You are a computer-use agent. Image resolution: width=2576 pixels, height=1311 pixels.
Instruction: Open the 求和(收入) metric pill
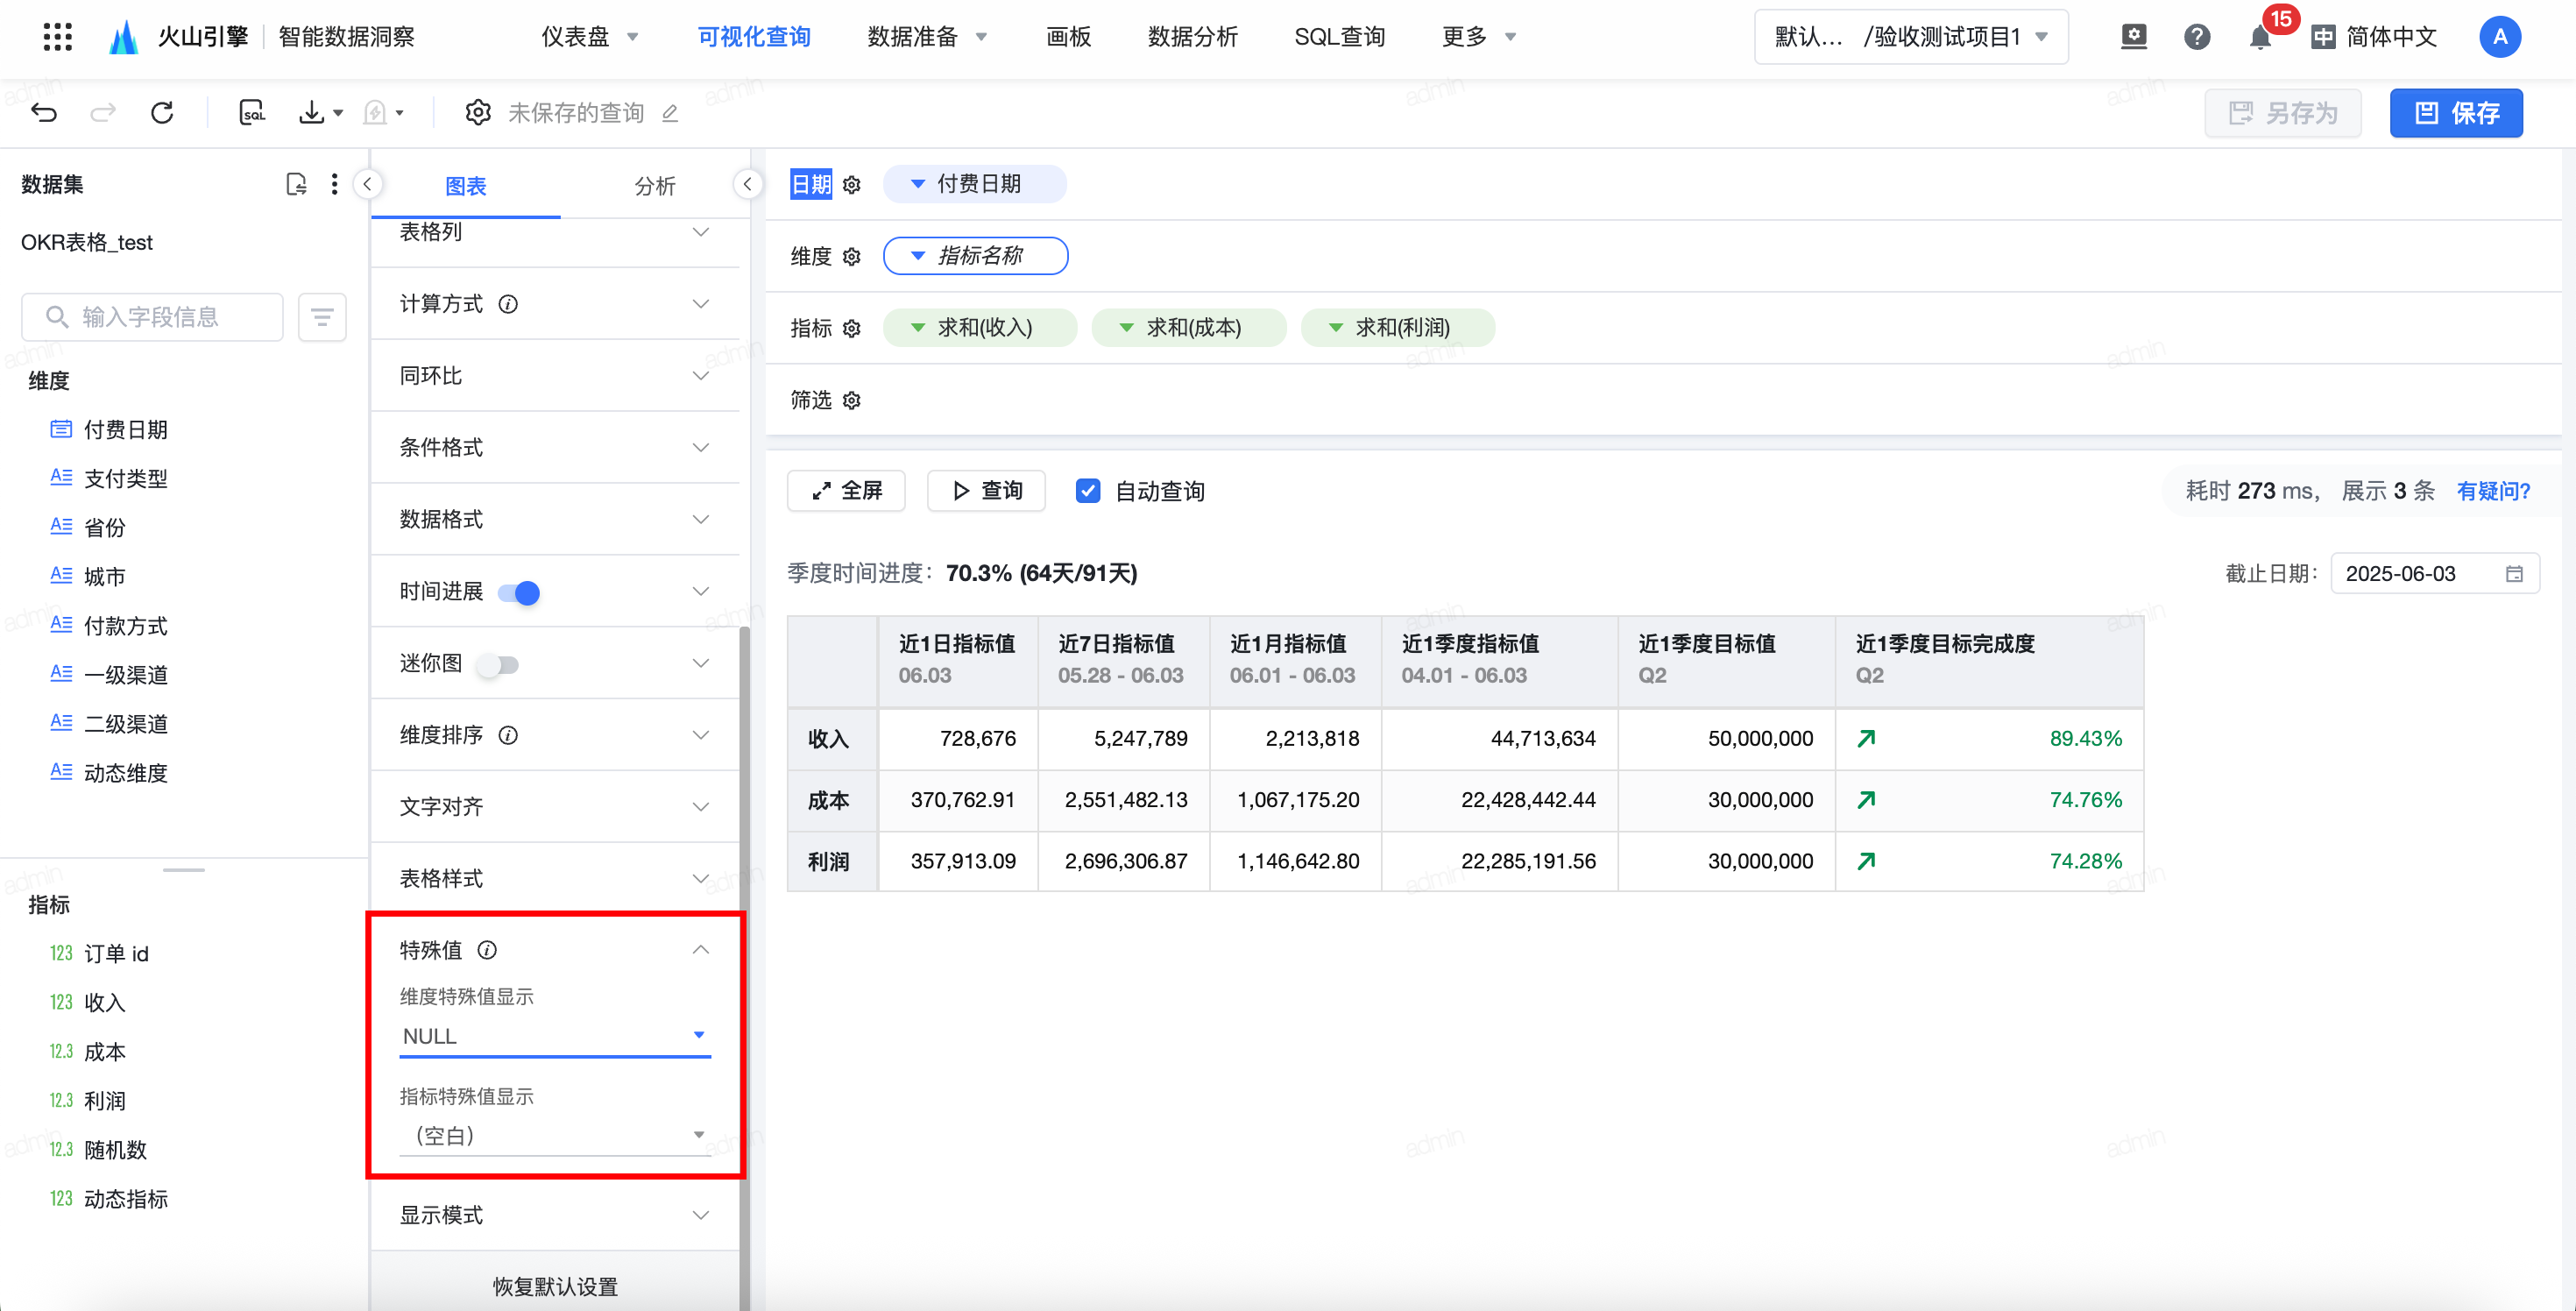[x=979, y=328]
